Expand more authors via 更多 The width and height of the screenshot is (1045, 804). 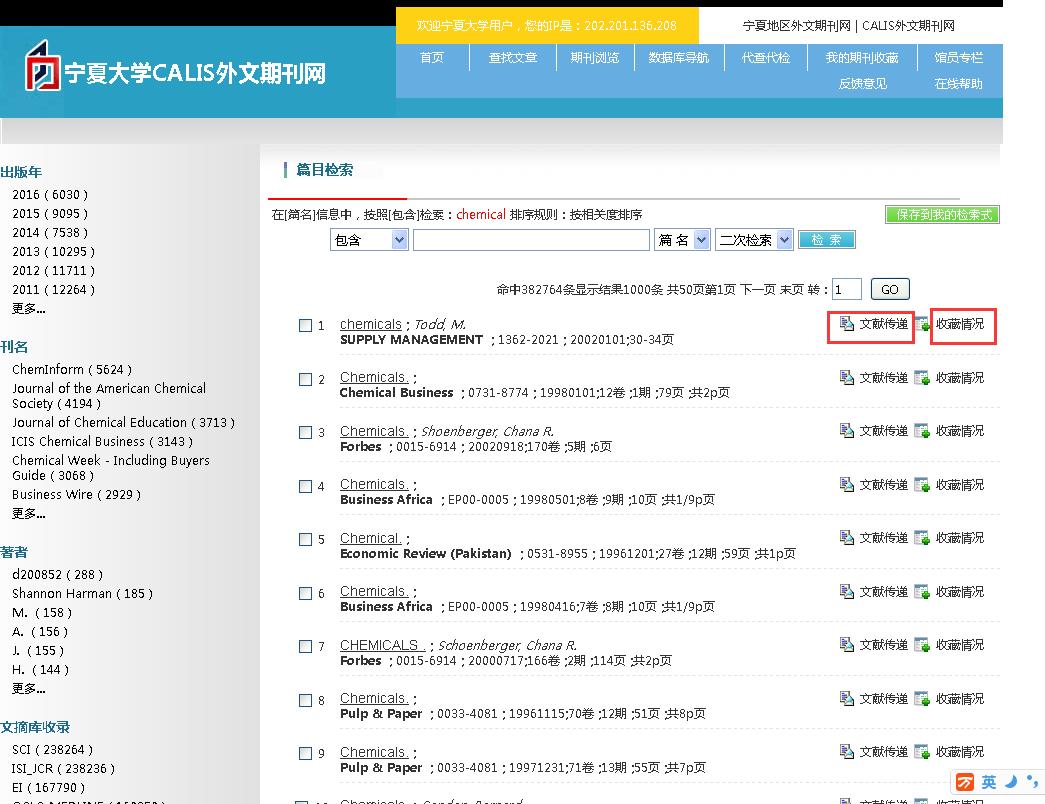click(x=29, y=688)
